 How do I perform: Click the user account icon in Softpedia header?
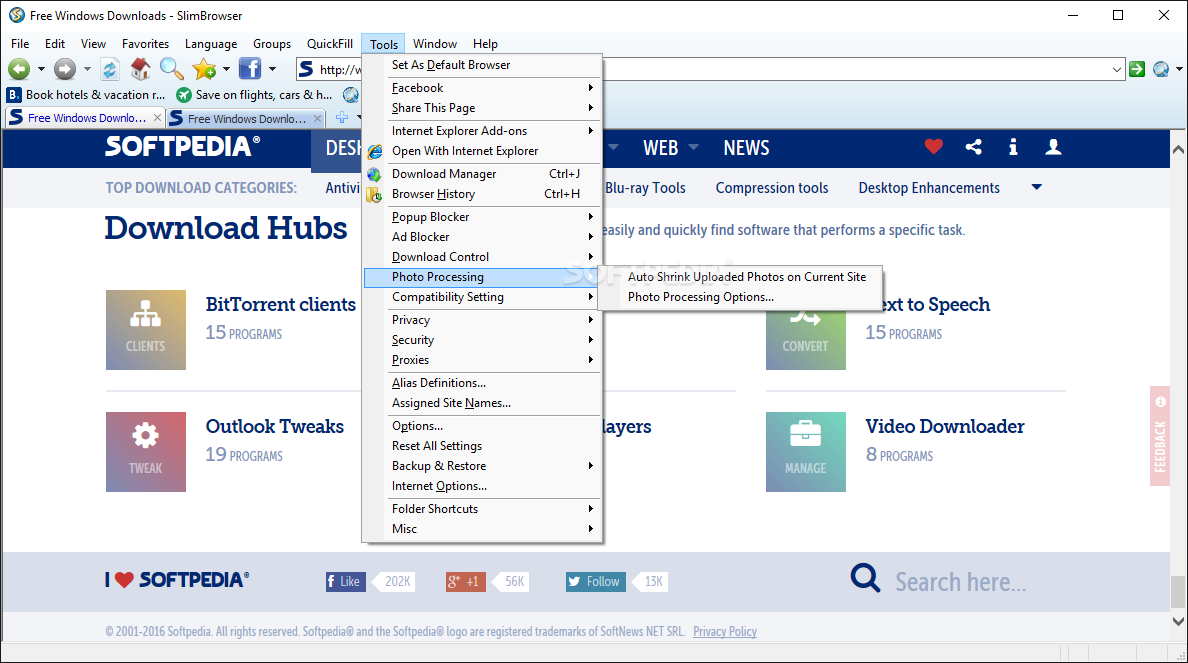[x=1053, y=147]
